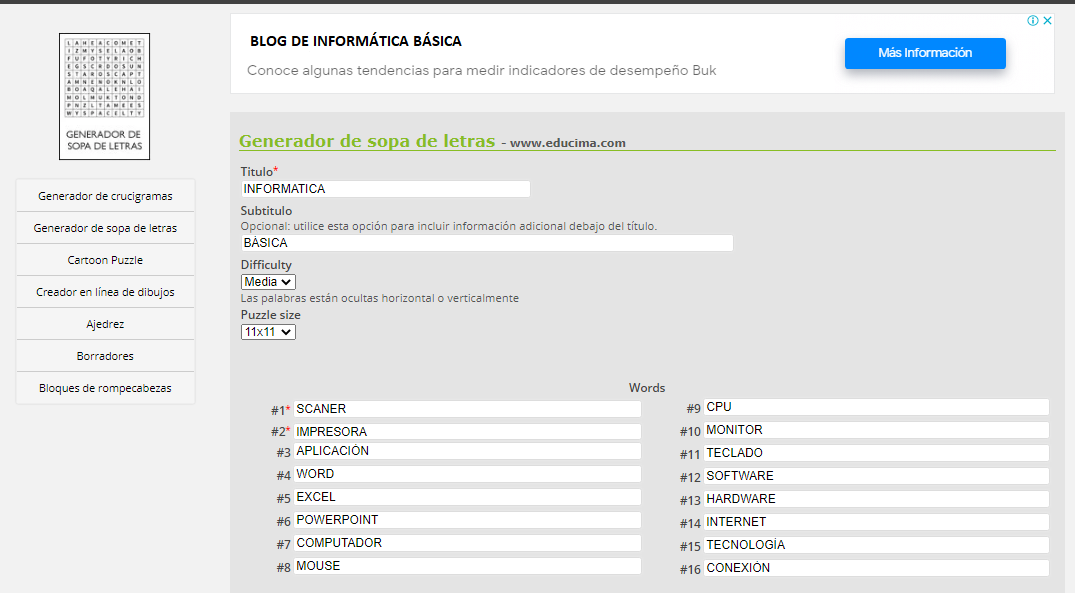Focus the Subtitulo field containing BÁSICA
The image size is (1075, 593).
(486, 242)
